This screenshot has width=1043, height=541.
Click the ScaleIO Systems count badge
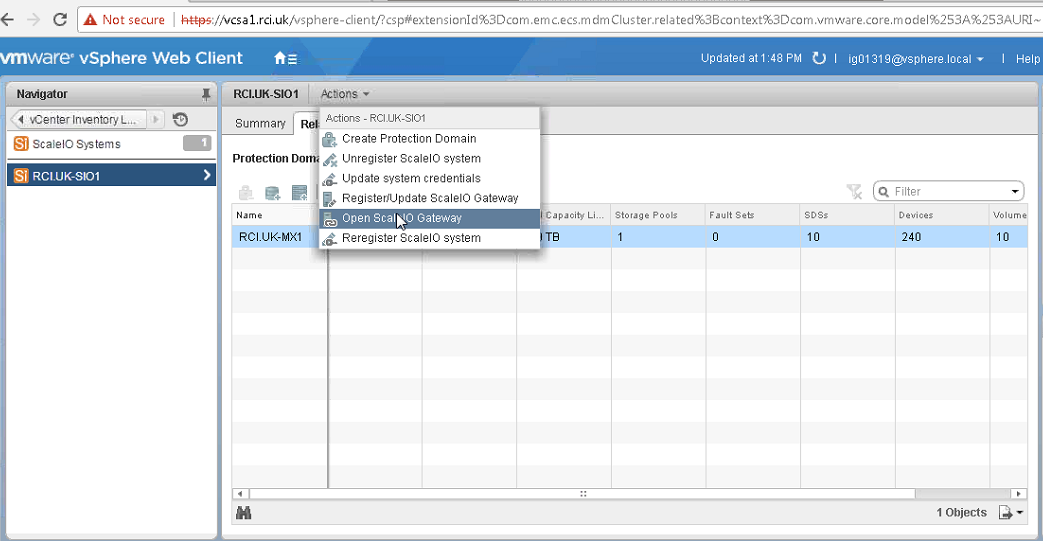[x=197, y=143]
